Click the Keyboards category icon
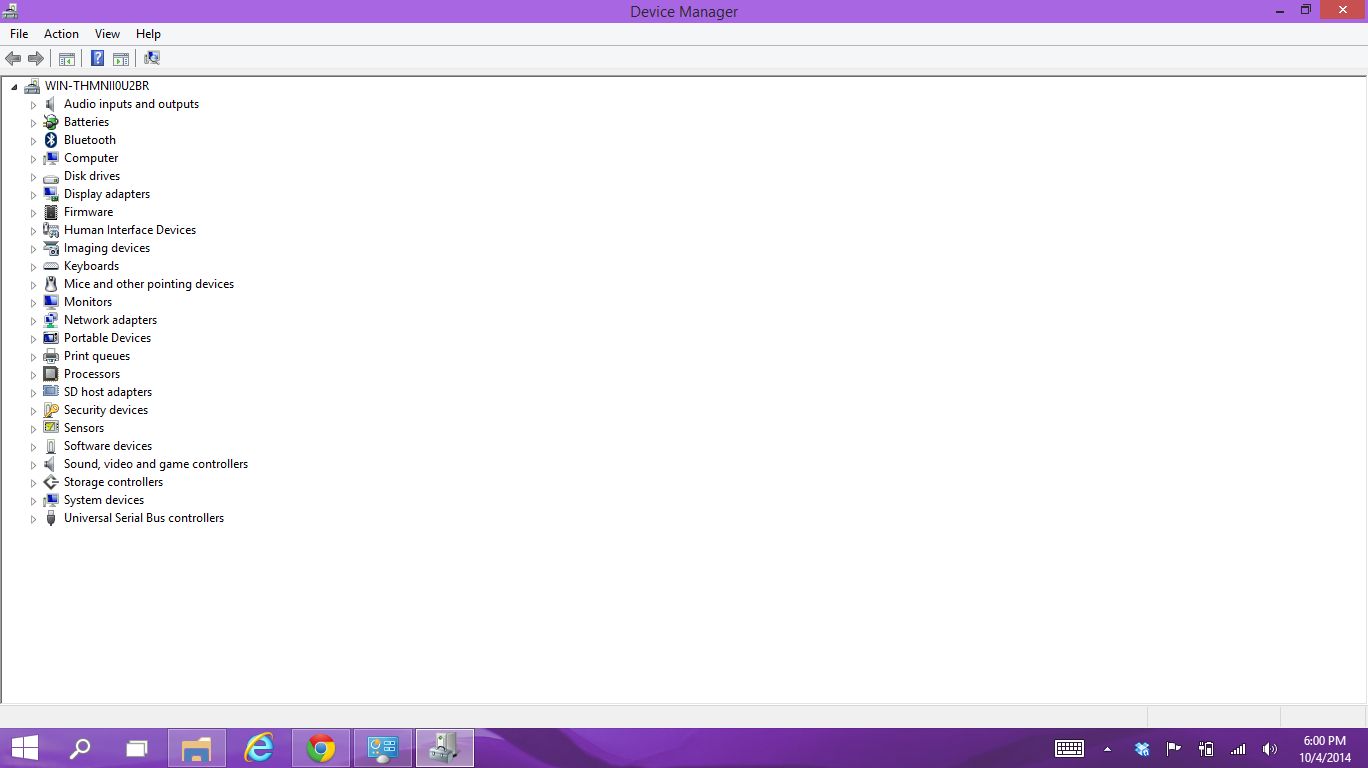1368x768 pixels. click(51, 266)
